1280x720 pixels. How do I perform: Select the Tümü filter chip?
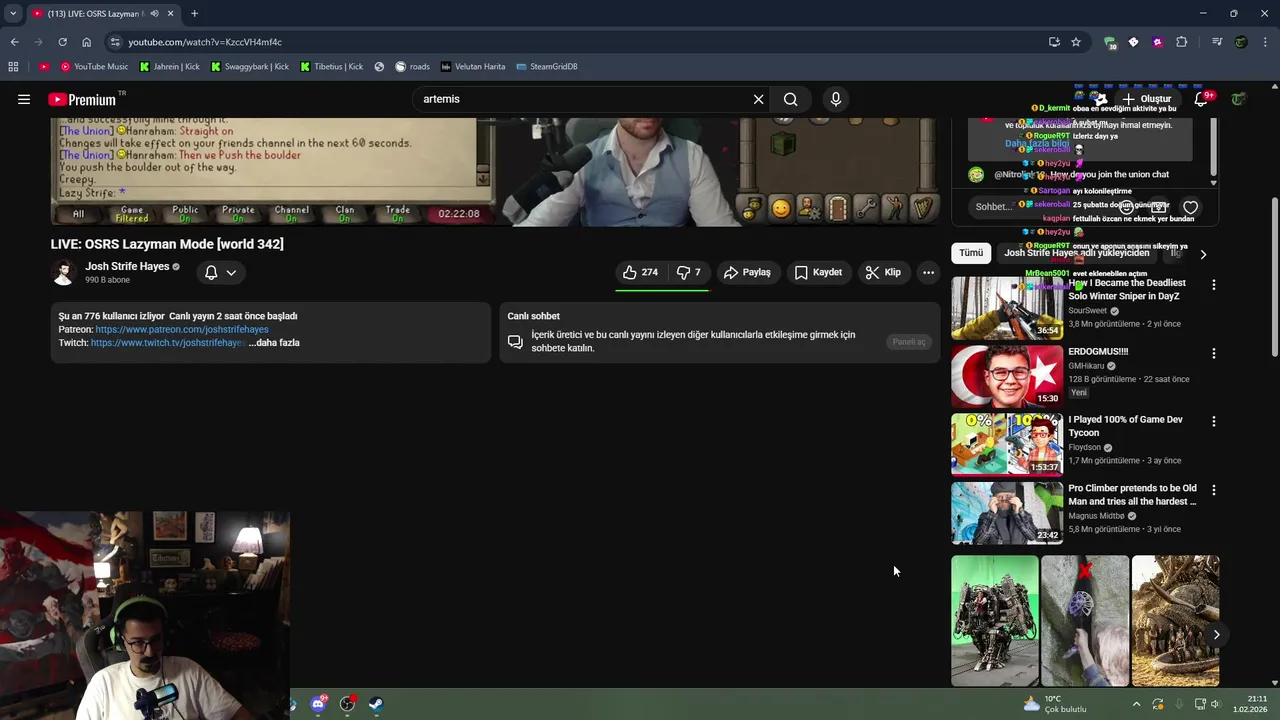click(x=971, y=253)
